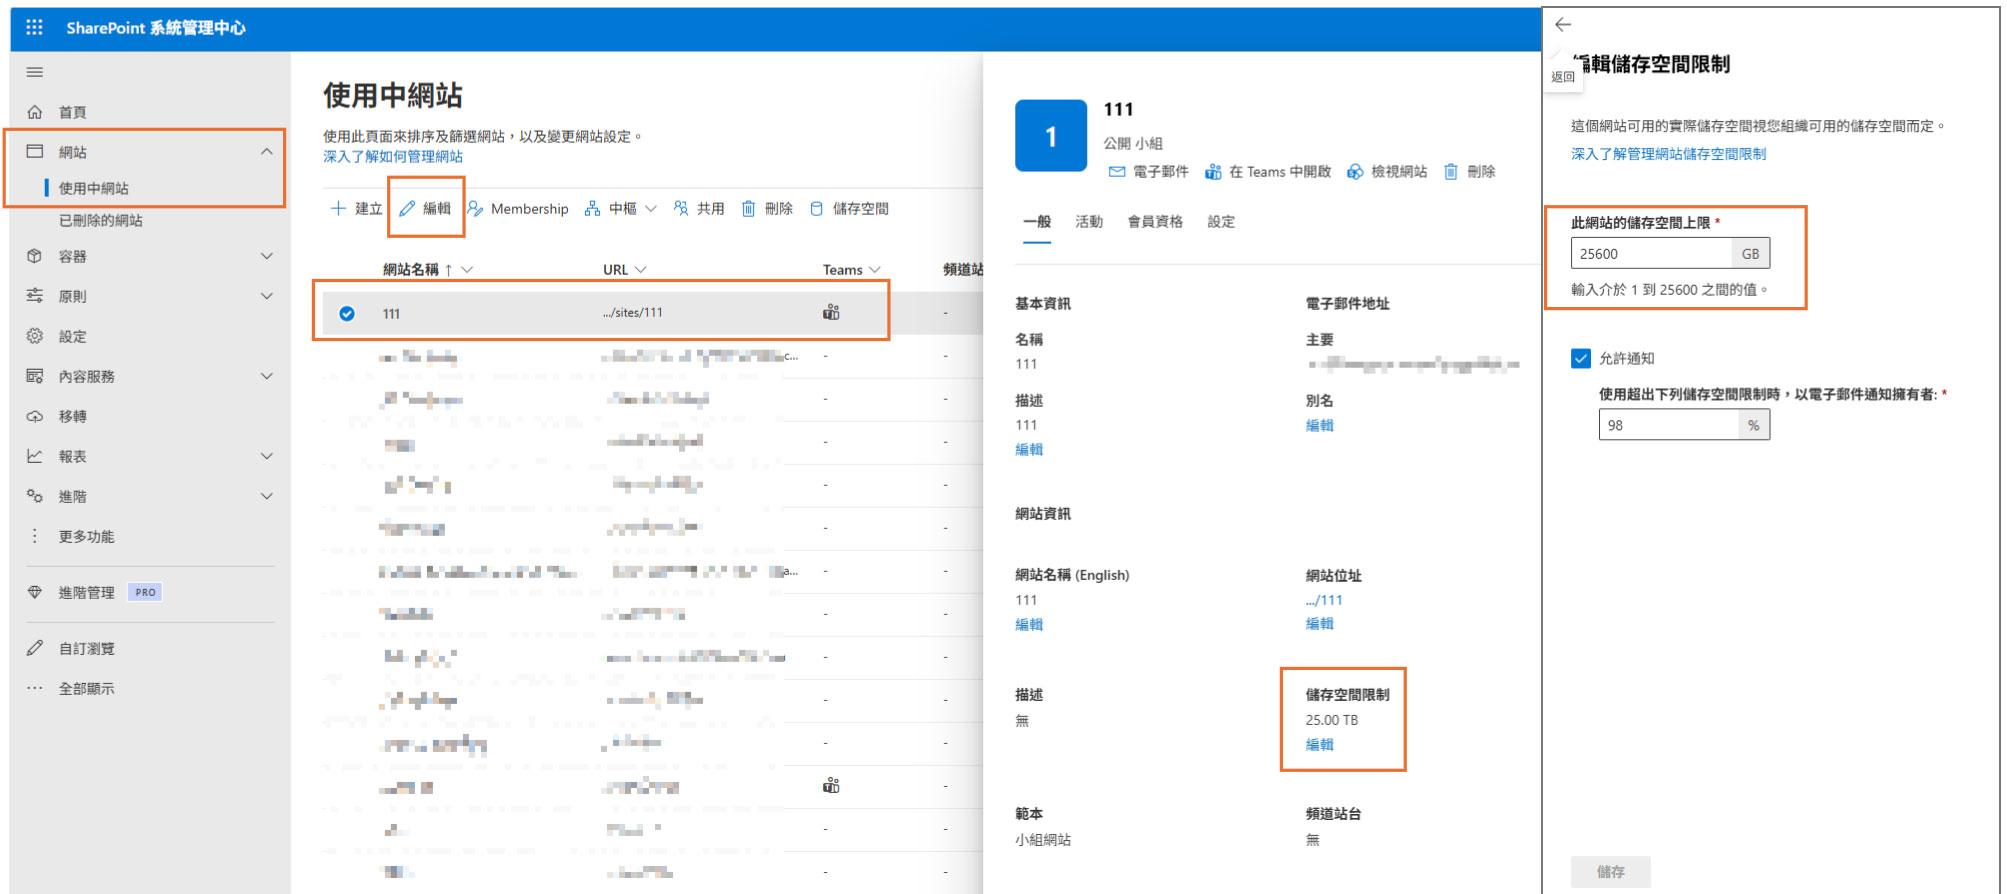Click the Email (電子郵件) envelope icon
2007x894 pixels.
(x=1117, y=172)
